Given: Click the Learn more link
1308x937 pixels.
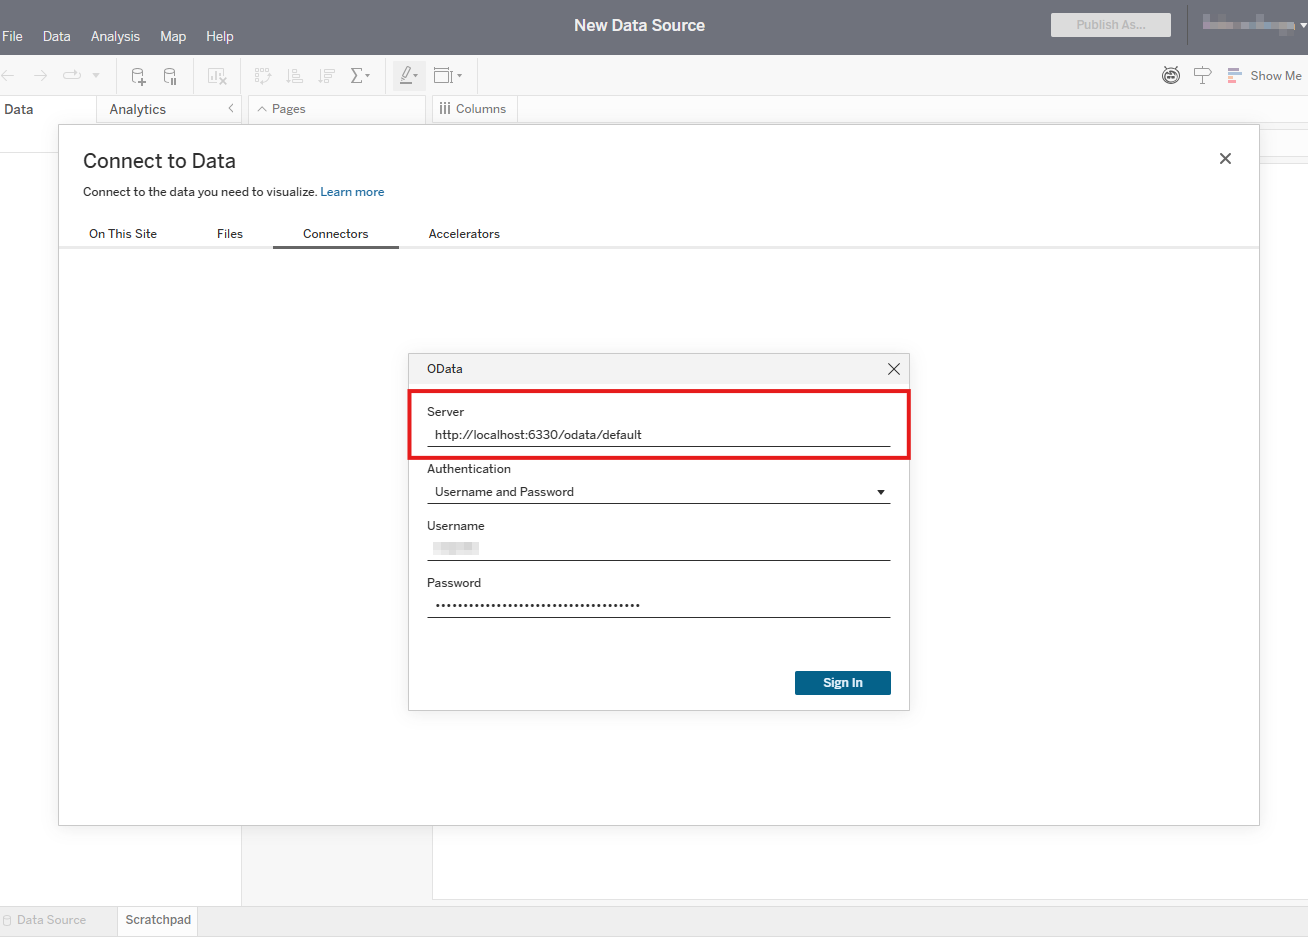Looking at the screenshot, I should 352,192.
